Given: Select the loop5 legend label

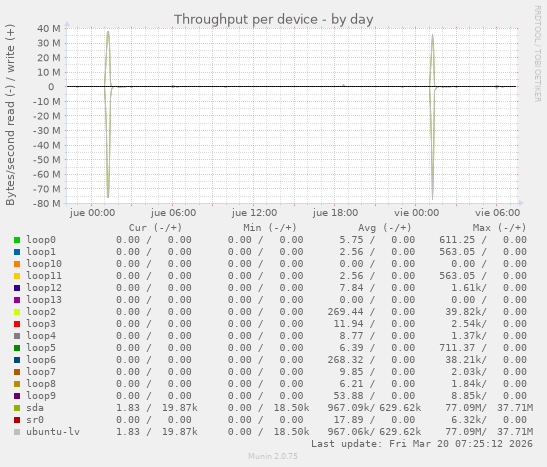Looking at the screenshot, I should [41, 348].
